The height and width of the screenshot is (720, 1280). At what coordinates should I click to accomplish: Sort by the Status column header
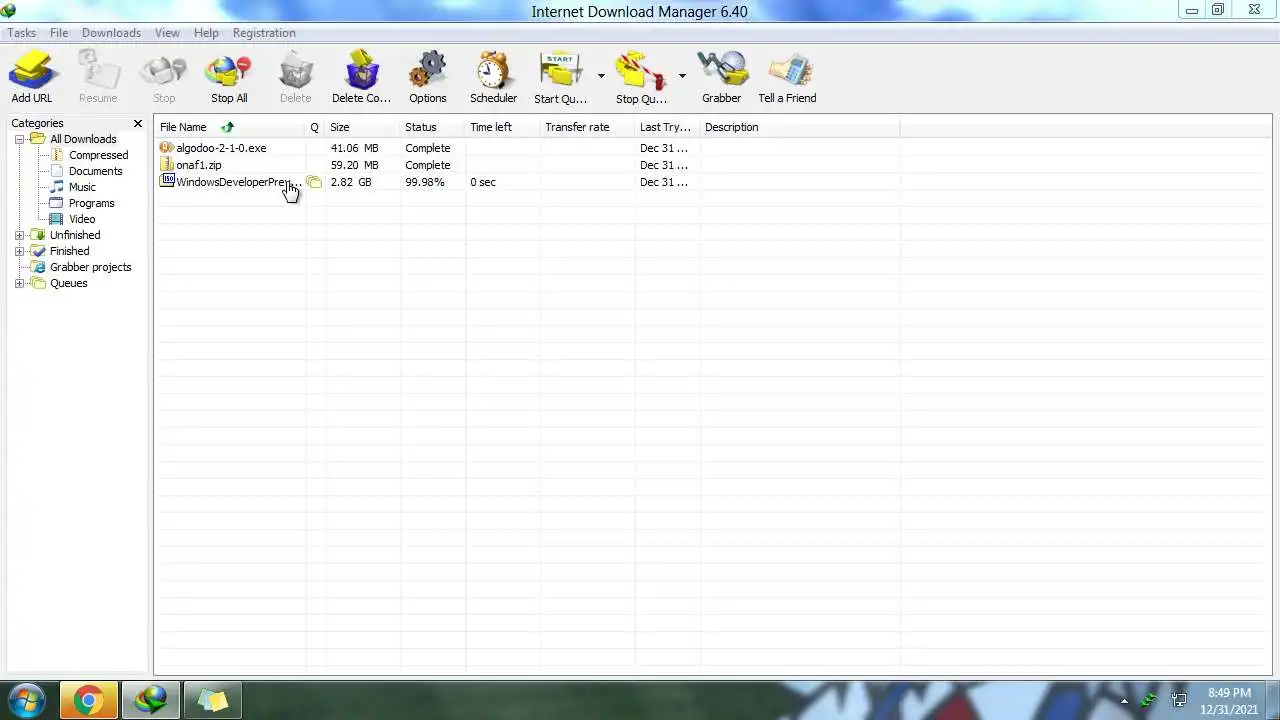point(433,127)
